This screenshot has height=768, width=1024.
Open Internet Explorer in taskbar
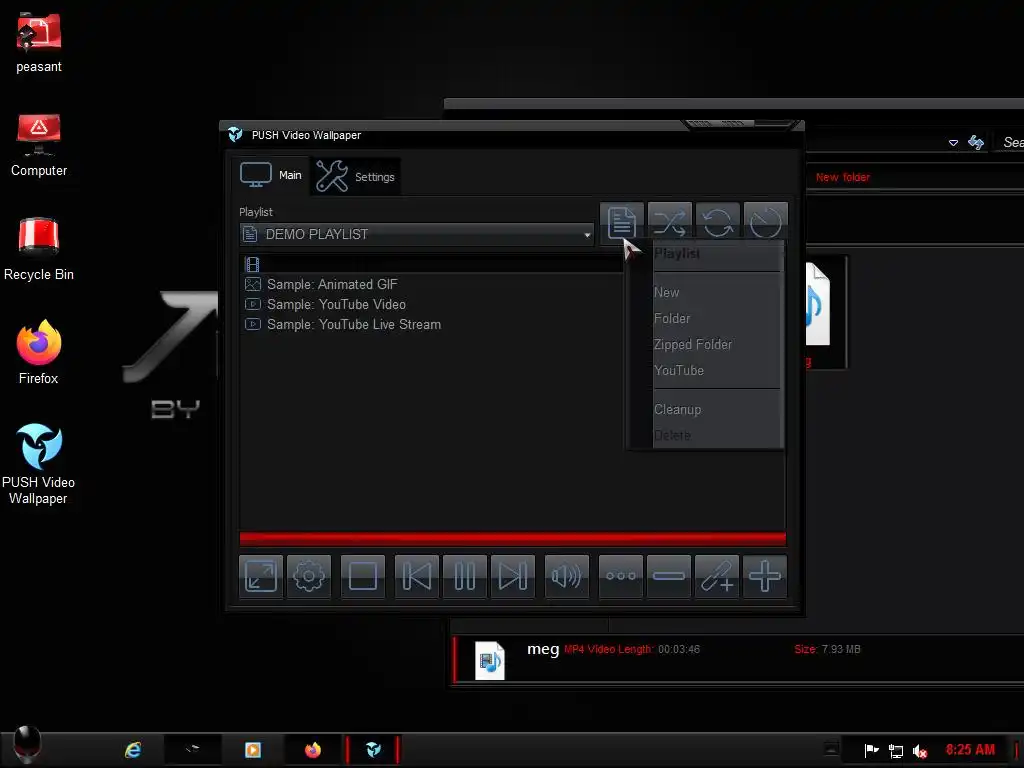(133, 750)
